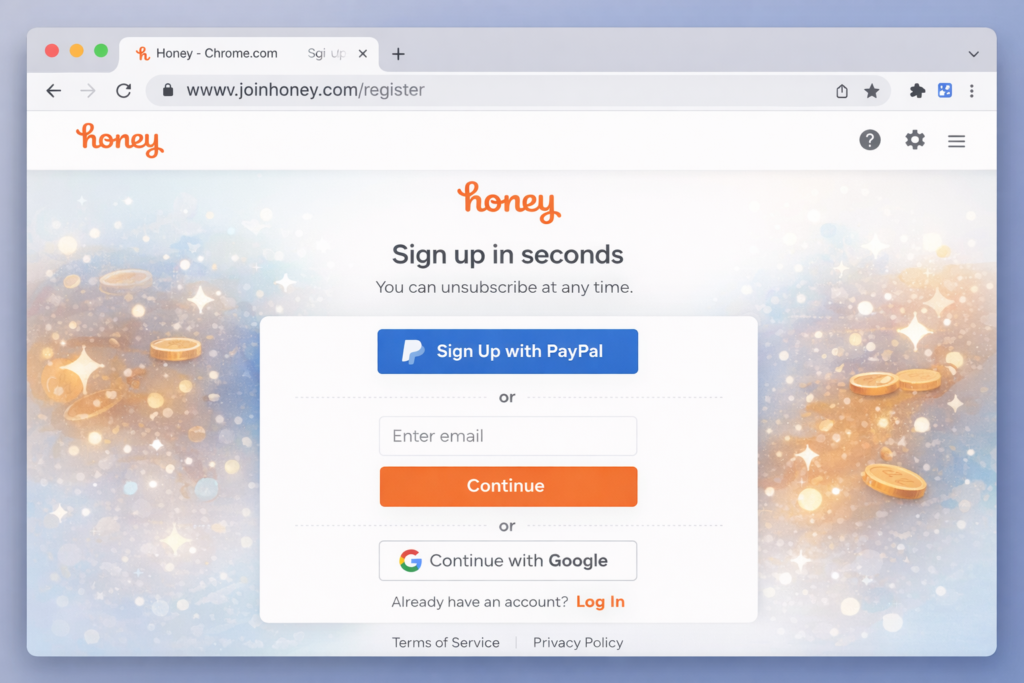Screen dimensions: 1024x683
Task: Follow the Log In link
Action: 600,601
